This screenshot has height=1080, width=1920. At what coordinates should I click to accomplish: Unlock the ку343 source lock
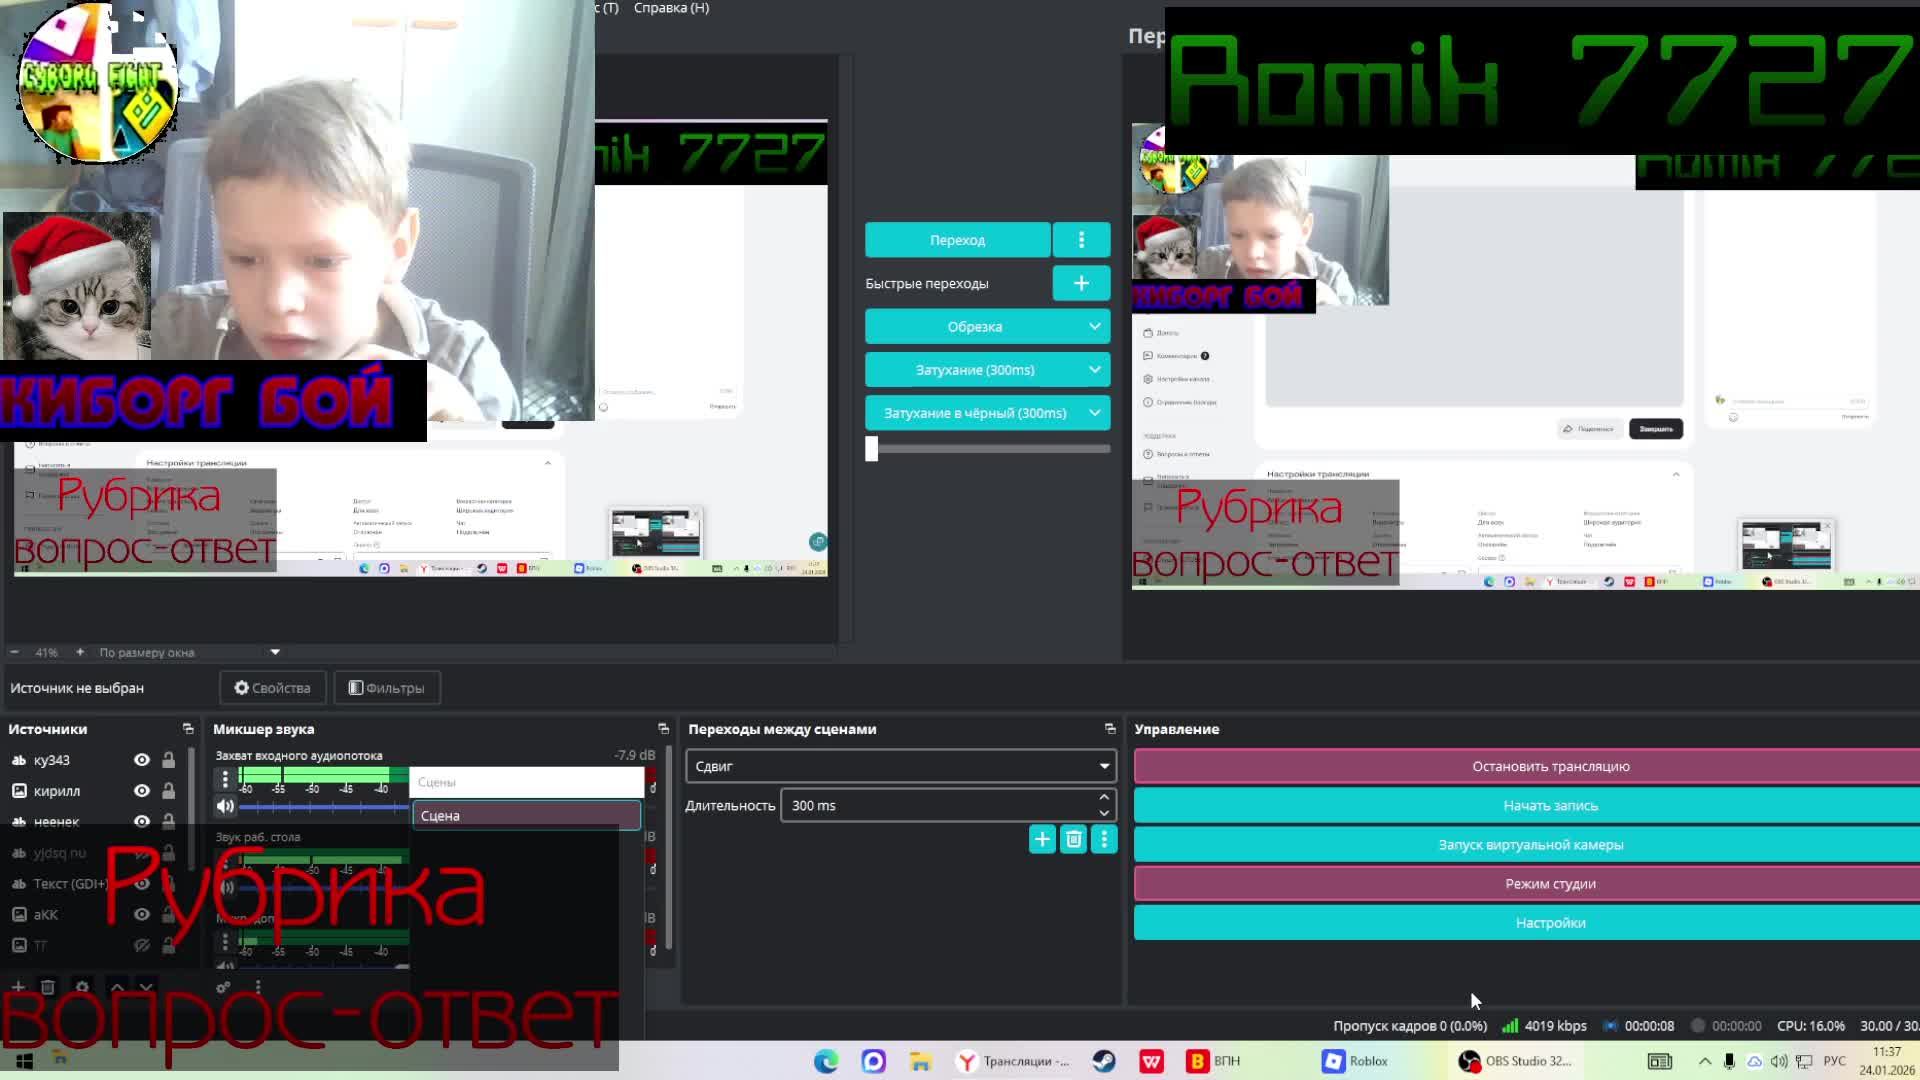[x=168, y=760]
